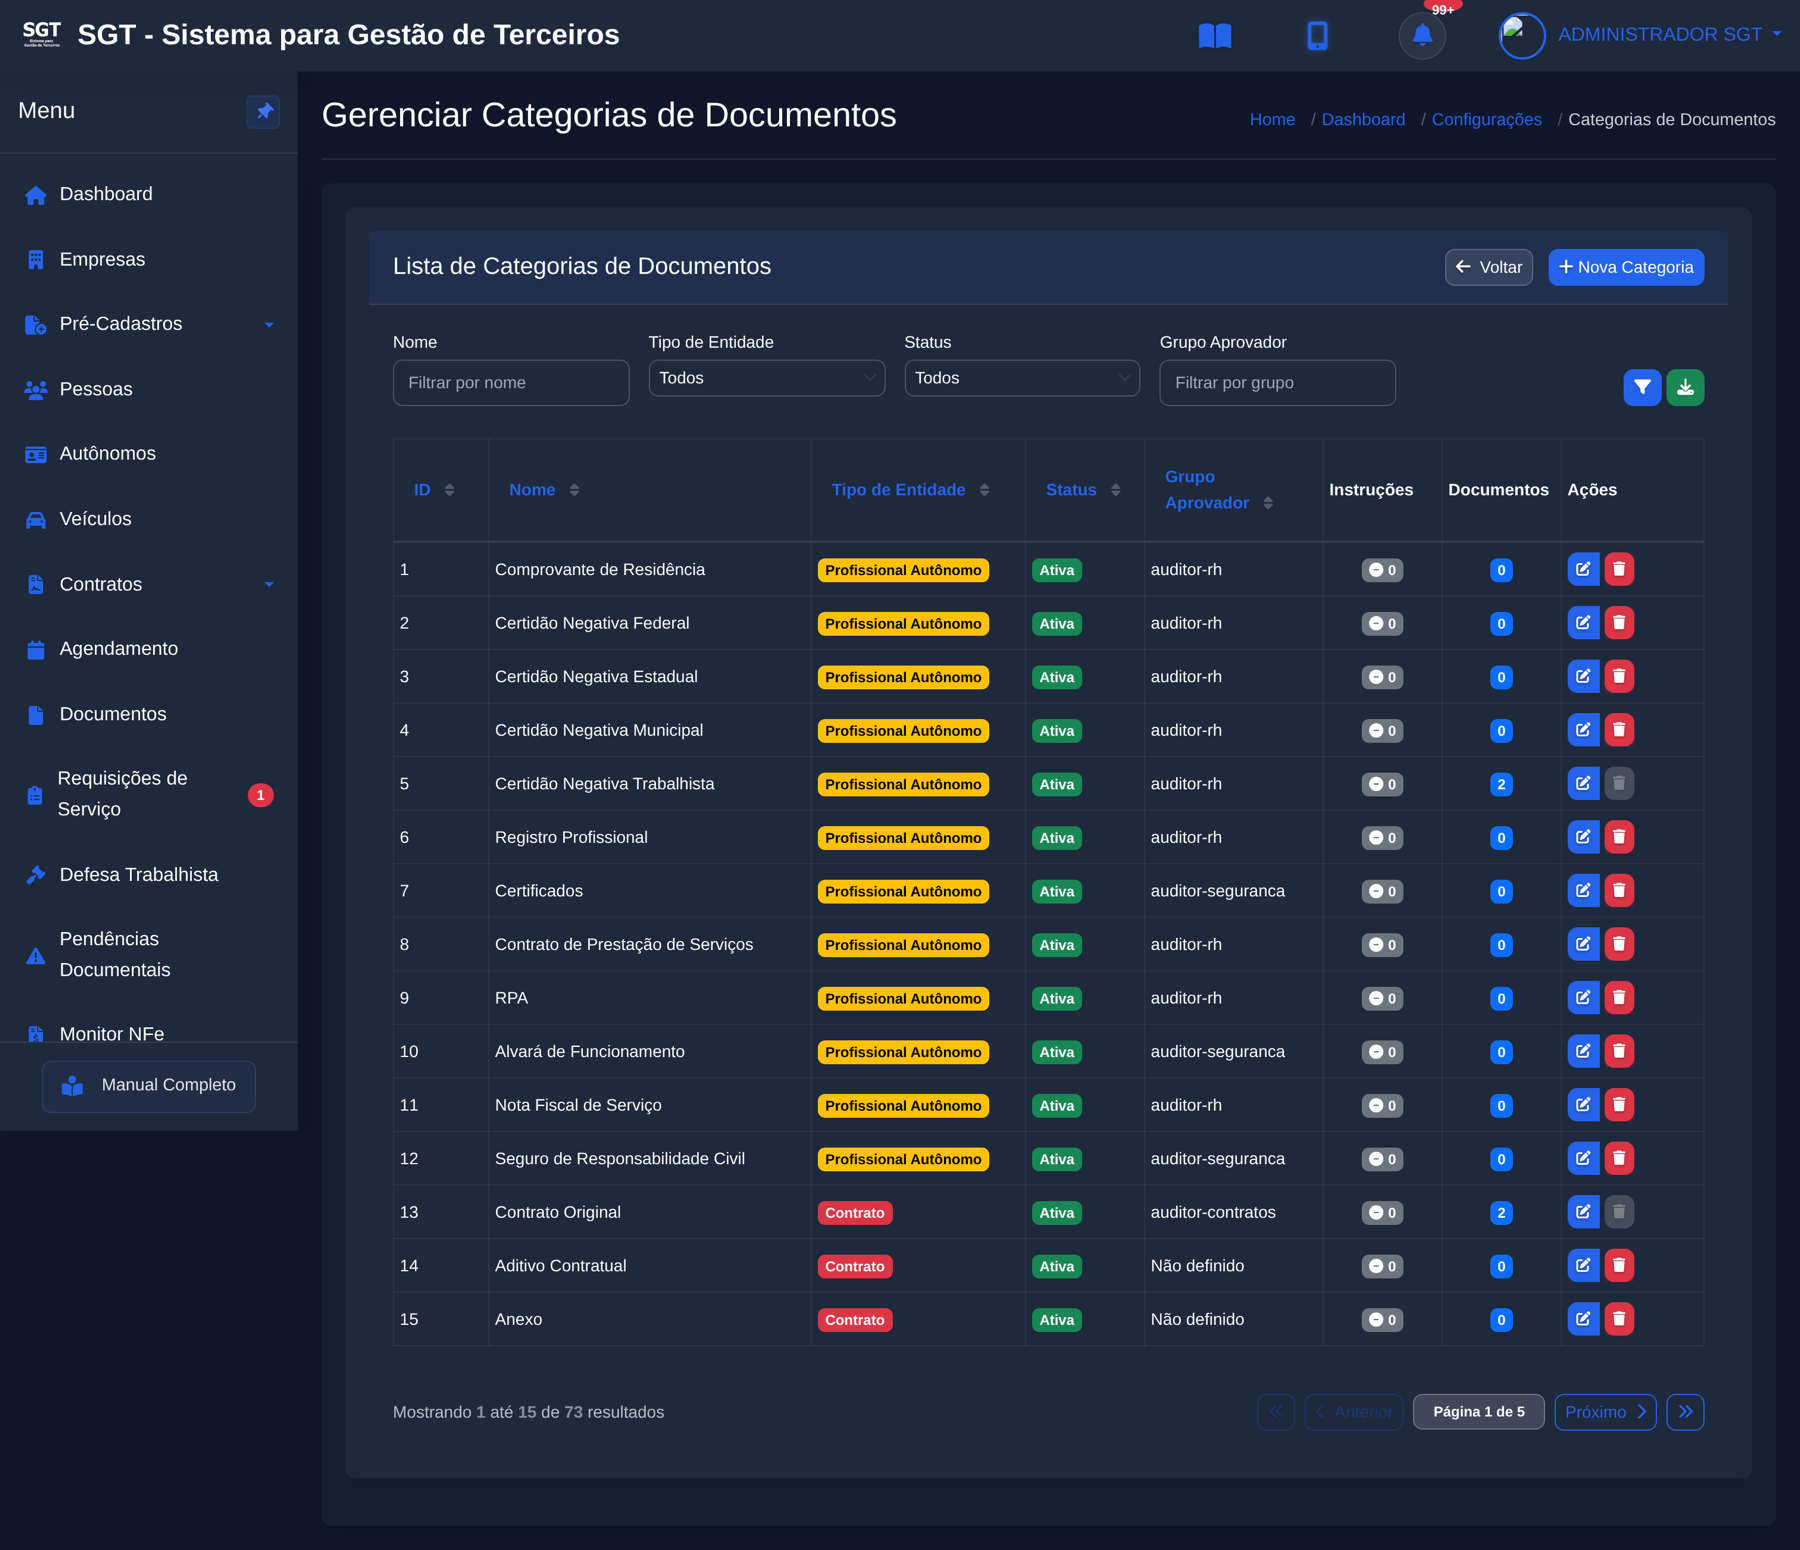The height and width of the screenshot is (1550, 1800).
Task: Edit the Contrato Original category
Action: [x=1583, y=1212]
